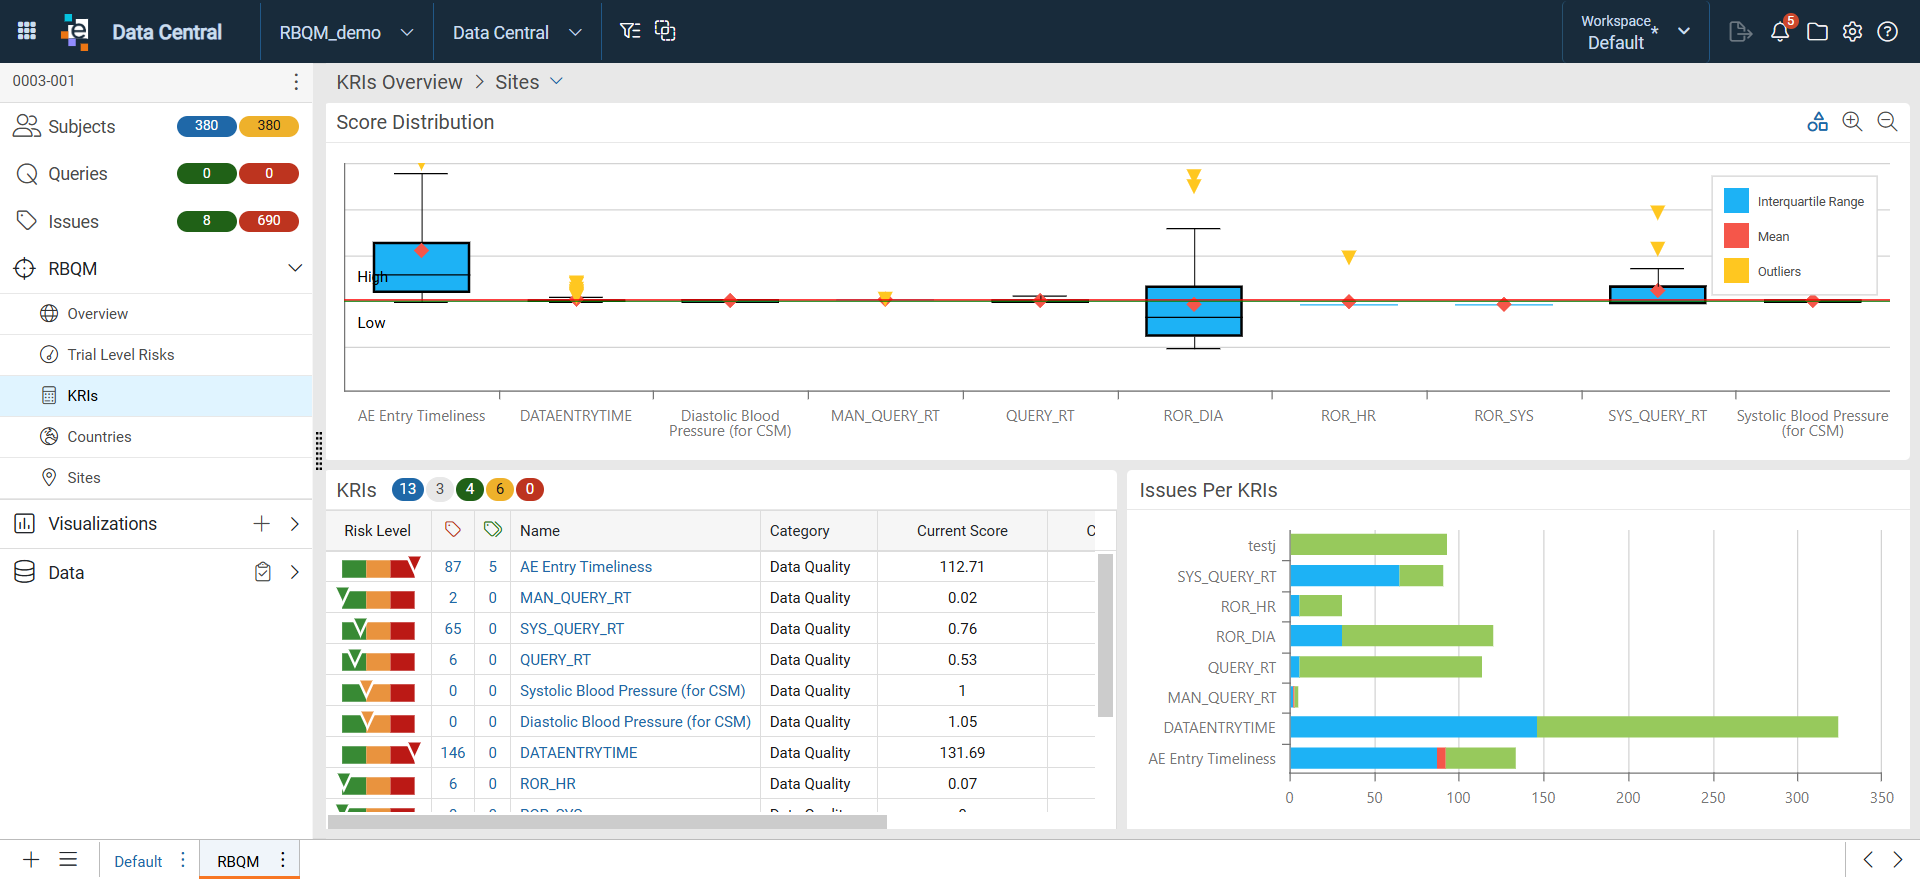The image size is (1920, 879).
Task: Open Overview under RBQM
Action: [97, 313]
